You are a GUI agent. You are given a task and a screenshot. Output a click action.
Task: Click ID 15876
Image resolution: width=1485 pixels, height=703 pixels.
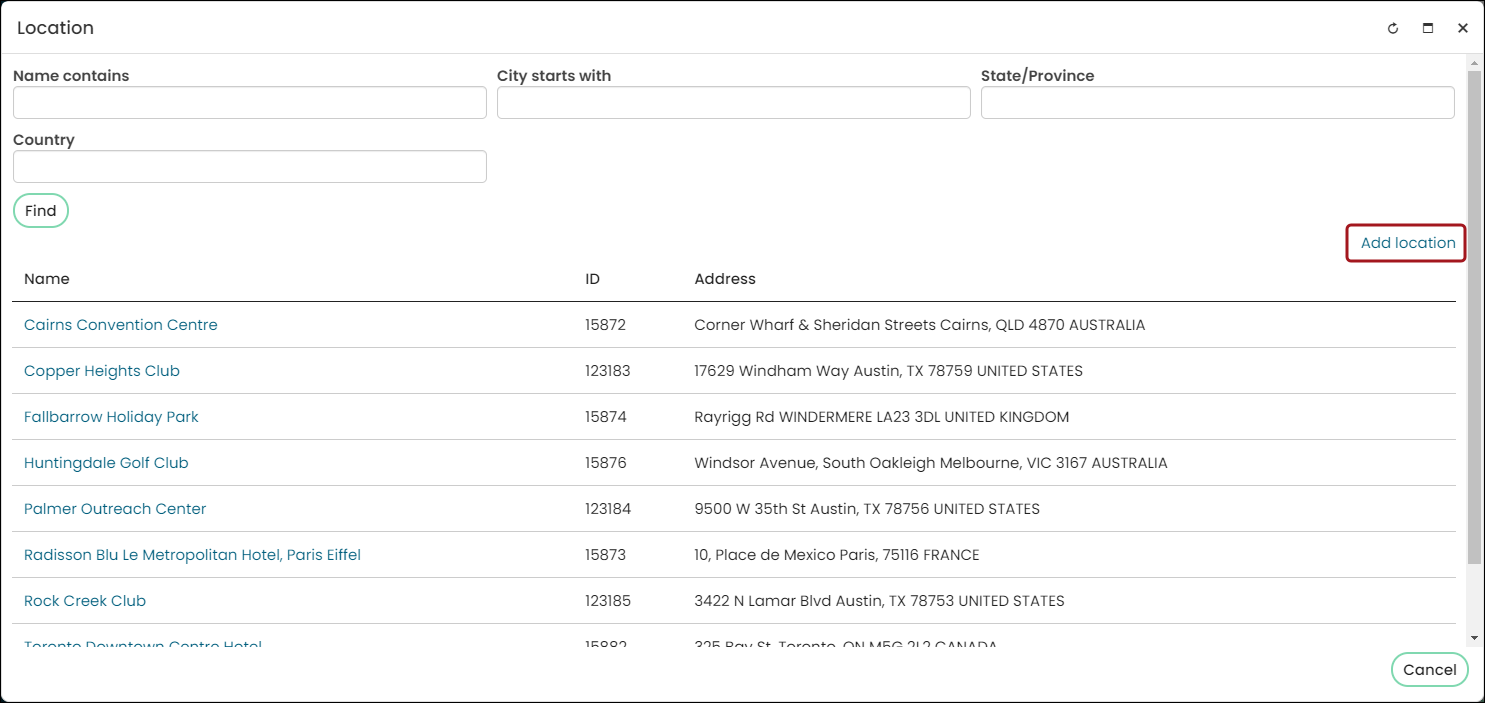(x=606, y=463)
